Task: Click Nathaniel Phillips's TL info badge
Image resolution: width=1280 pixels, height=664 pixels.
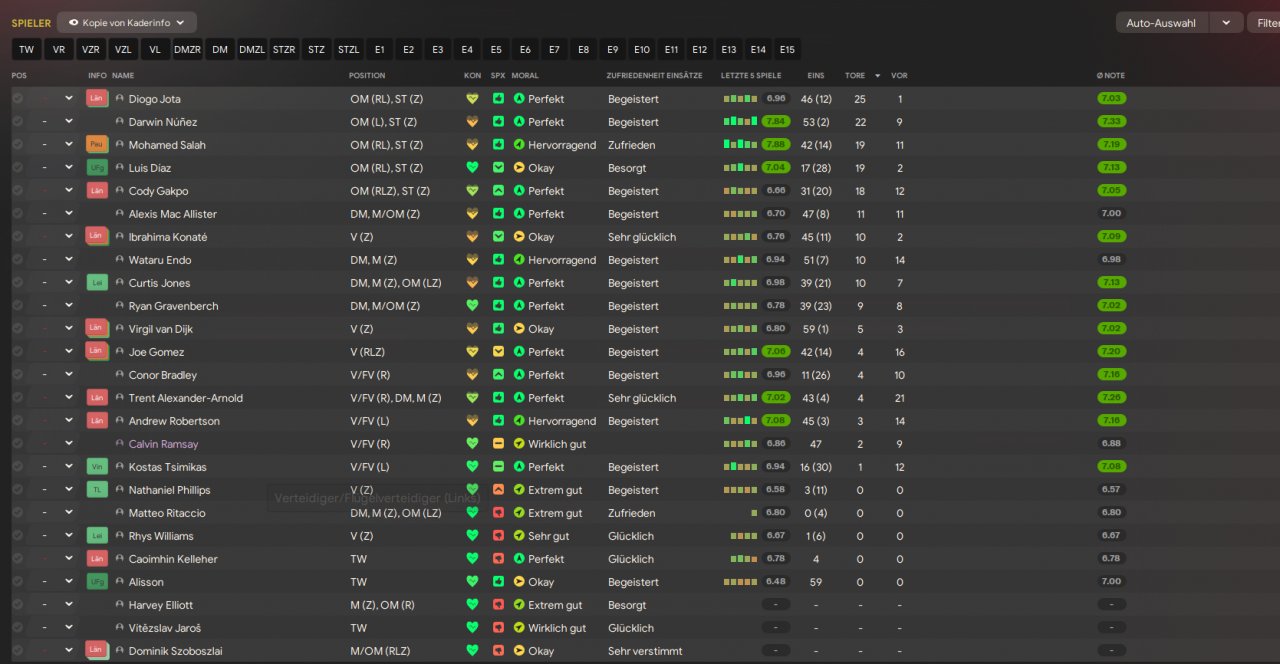Action: point(97,490)
